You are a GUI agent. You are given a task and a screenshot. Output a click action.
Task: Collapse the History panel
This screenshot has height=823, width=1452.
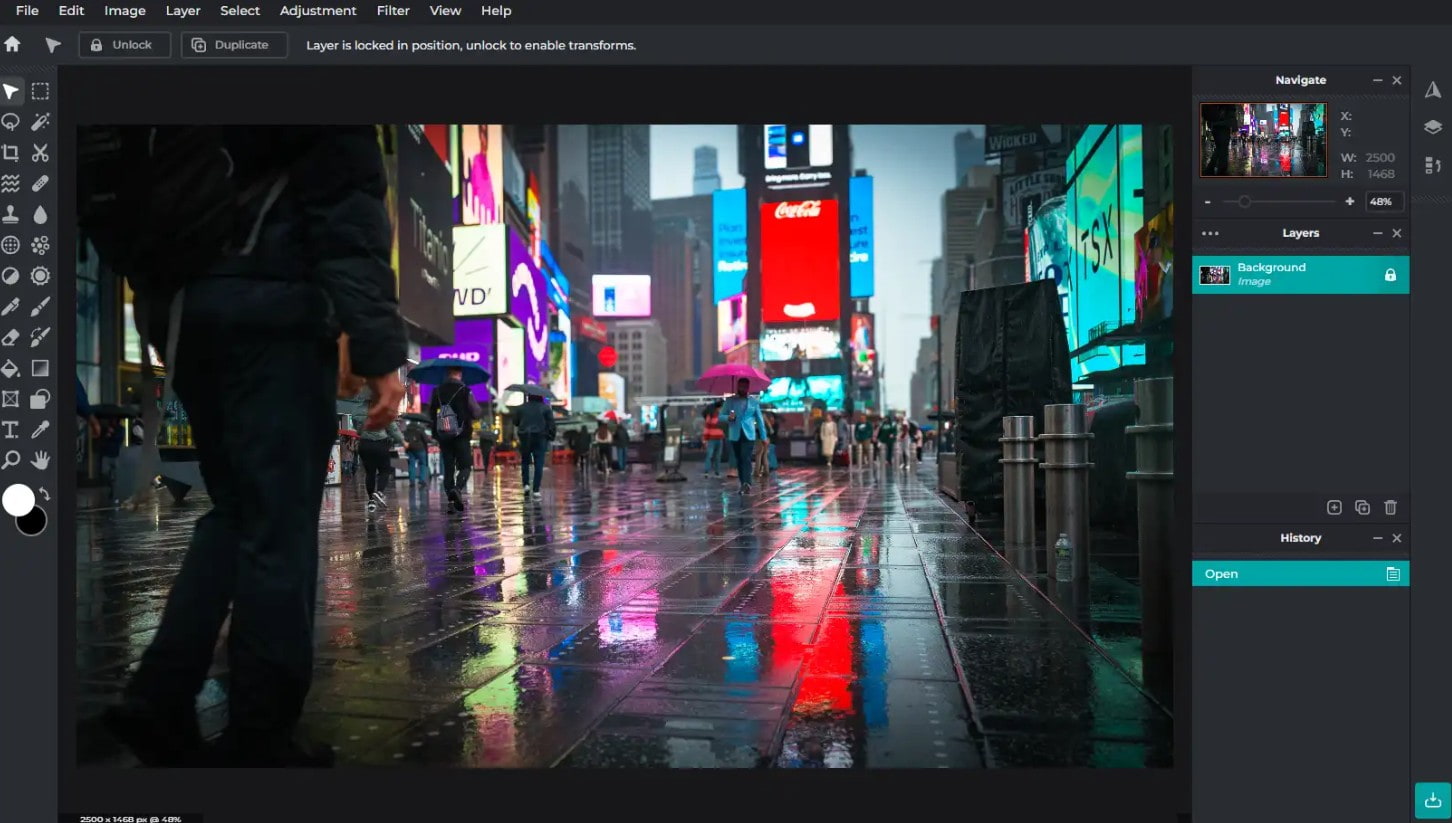(x=1377, y=538)
